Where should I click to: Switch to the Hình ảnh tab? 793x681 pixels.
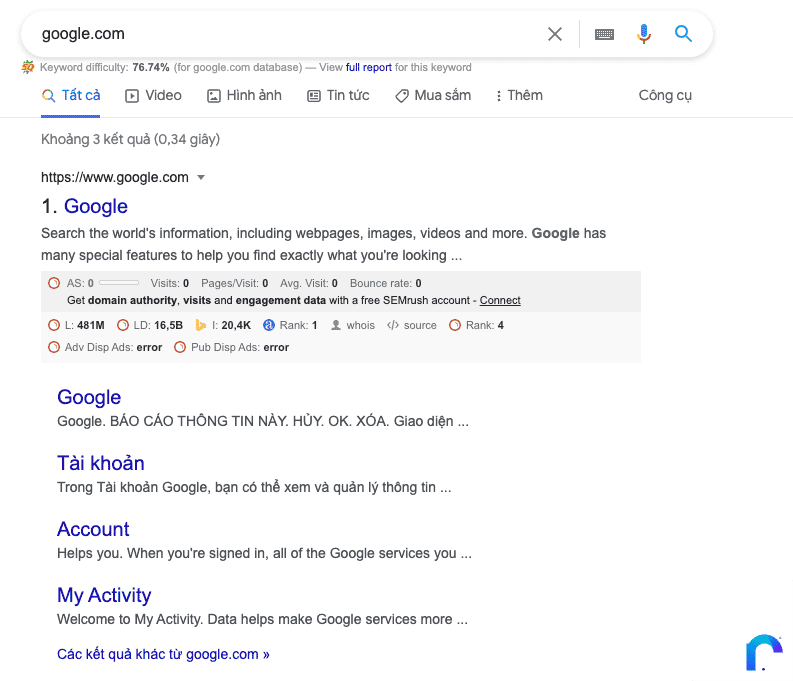(244, 96)
